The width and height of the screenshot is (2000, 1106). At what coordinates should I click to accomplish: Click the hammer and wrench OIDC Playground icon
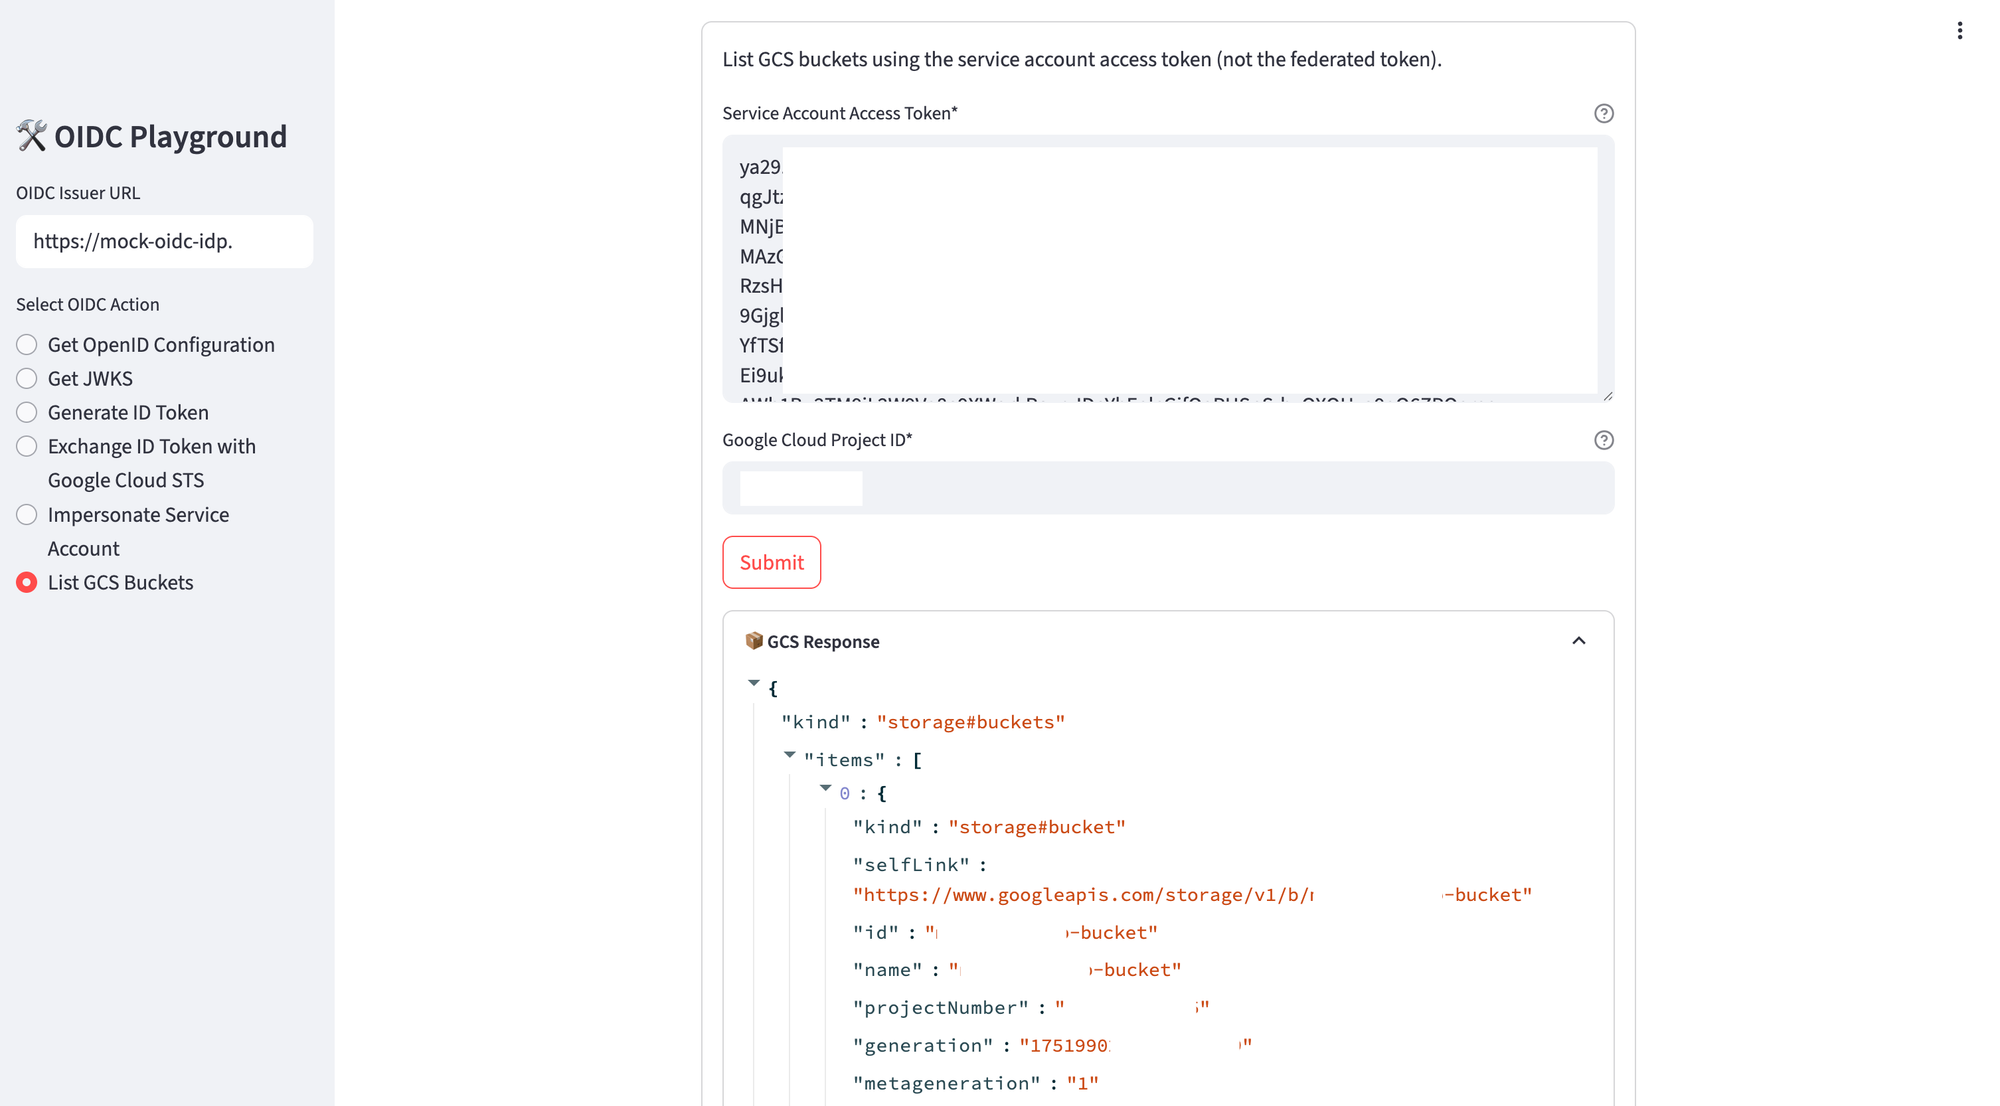pos(31,136)
